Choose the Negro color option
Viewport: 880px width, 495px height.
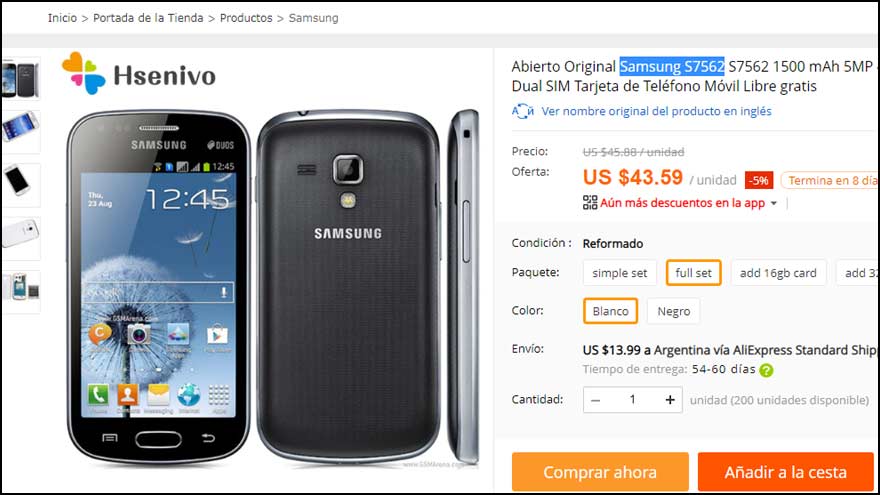click(673, 311)
